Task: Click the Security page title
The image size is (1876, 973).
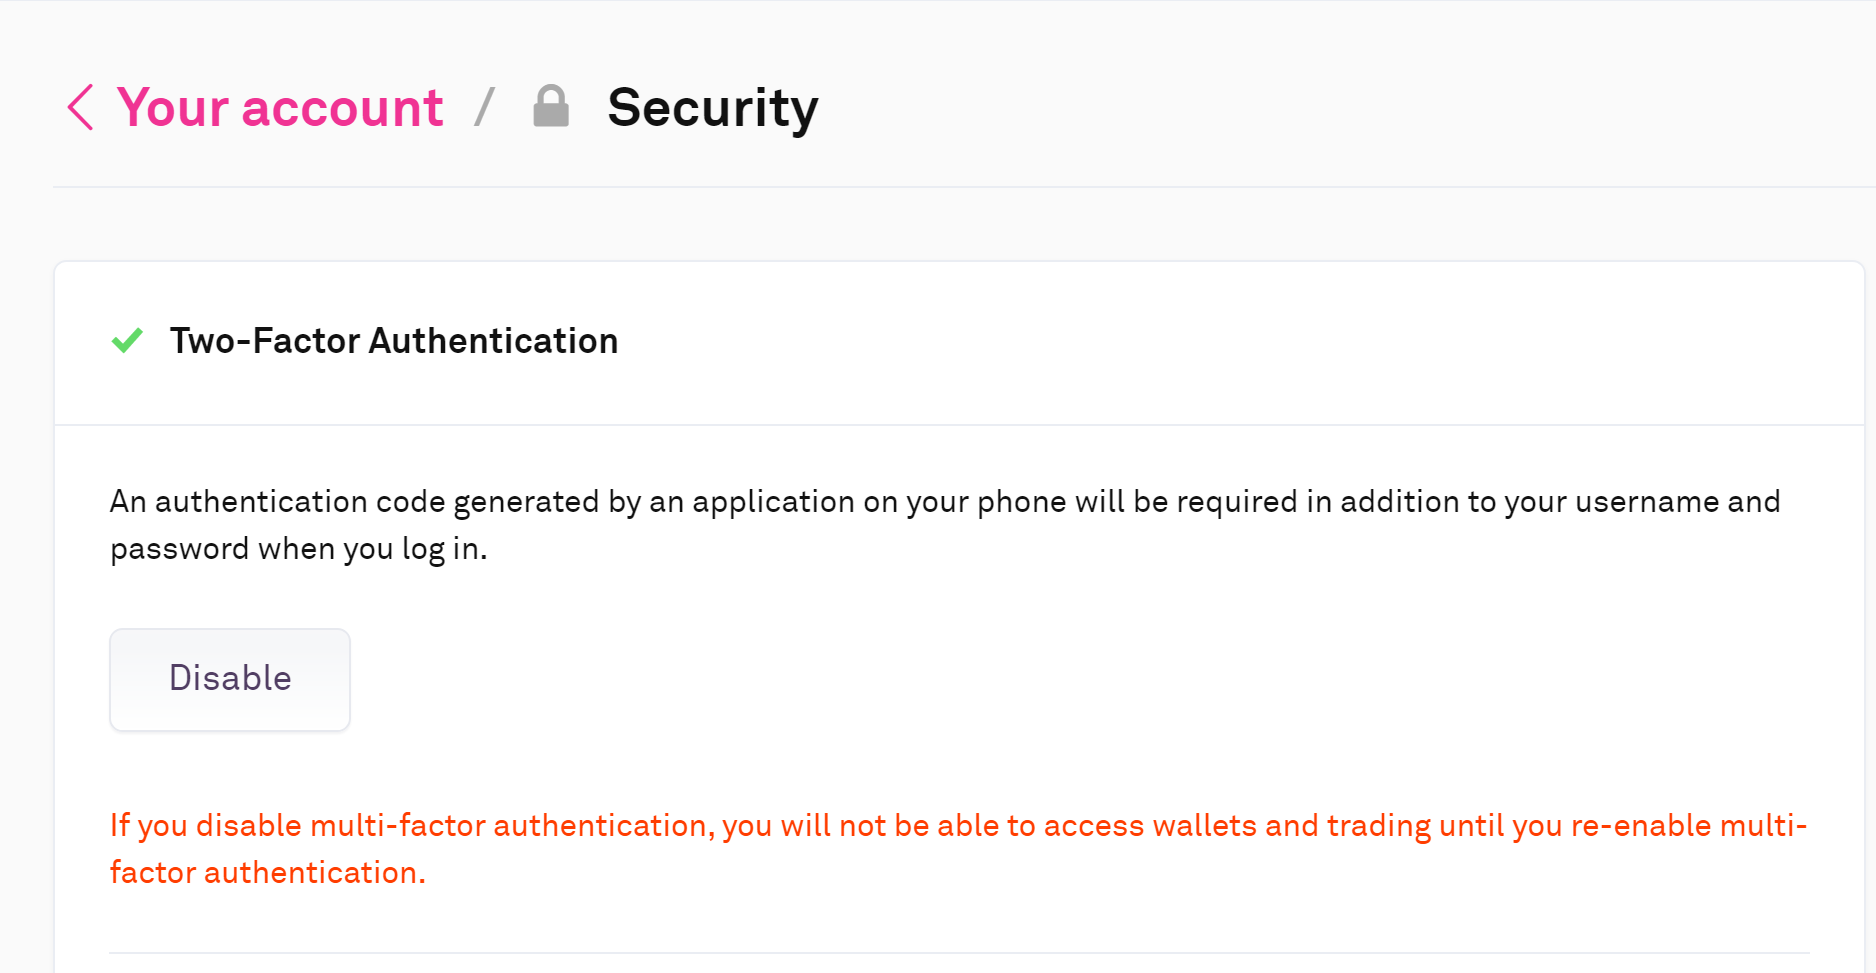Action: [712, 108]
